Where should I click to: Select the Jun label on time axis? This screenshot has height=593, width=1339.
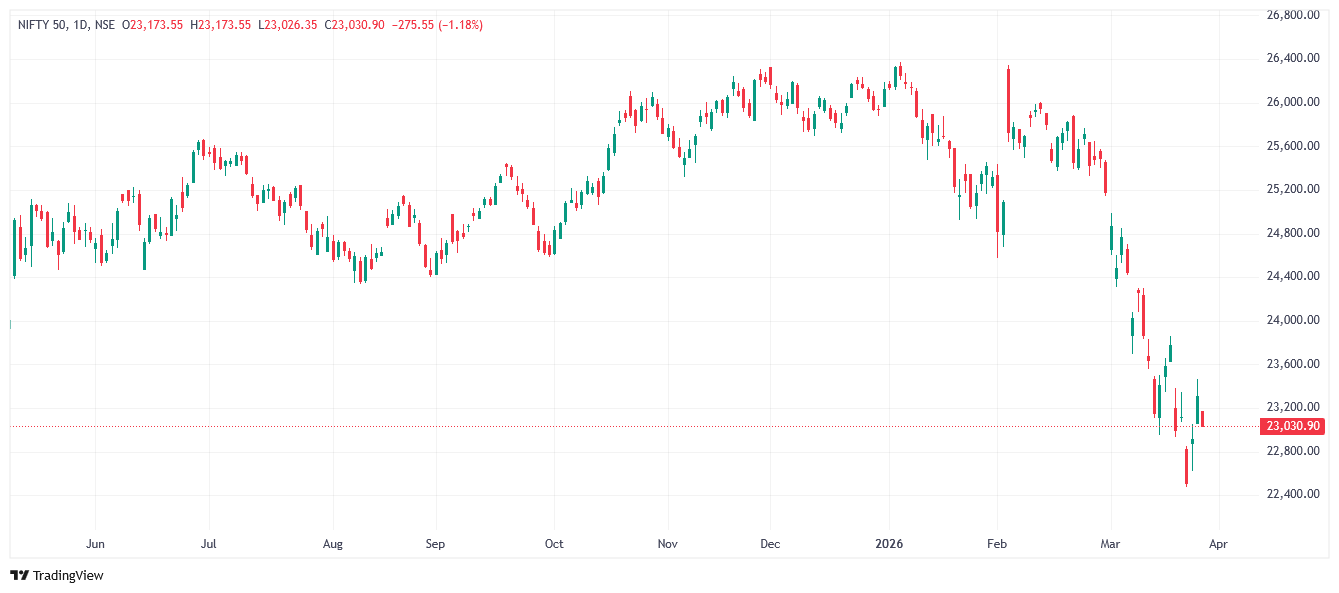[x=96, y=544]
